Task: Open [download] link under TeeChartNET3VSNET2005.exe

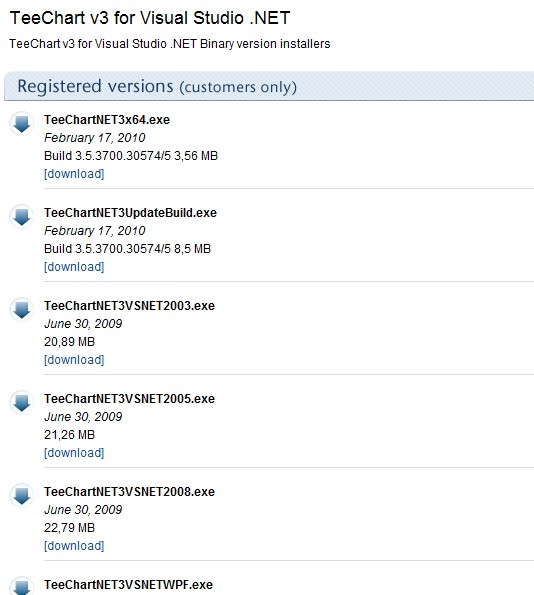Action: click(x=74, y=453)
